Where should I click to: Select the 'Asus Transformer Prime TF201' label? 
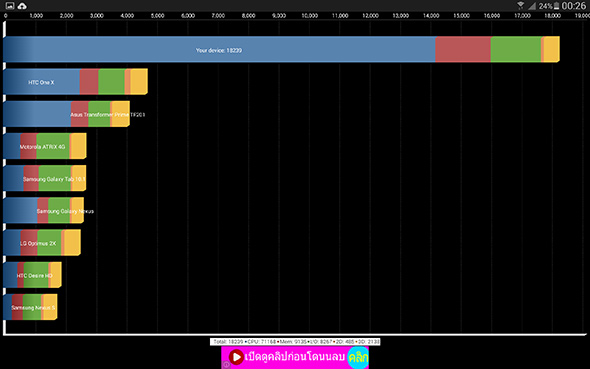(108, 114)
